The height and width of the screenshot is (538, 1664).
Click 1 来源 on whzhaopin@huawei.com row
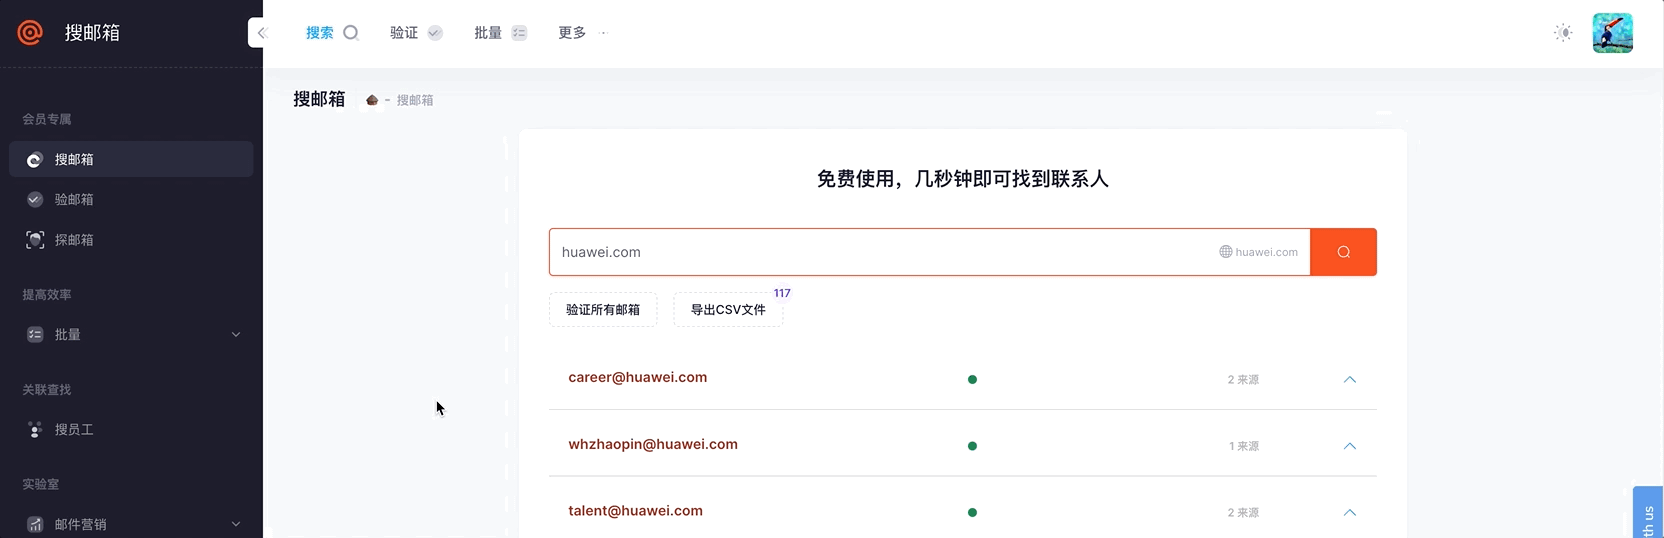coord(1244,446)
